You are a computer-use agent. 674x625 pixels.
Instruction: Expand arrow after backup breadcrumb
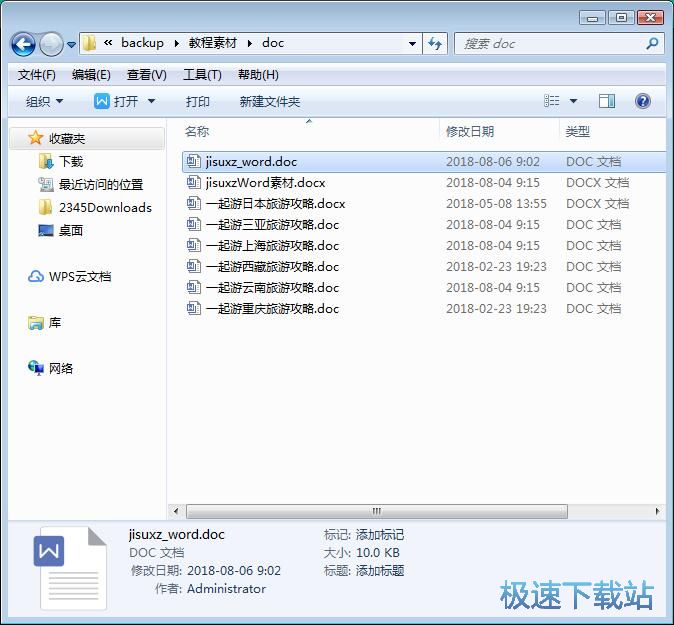[176, 43]
